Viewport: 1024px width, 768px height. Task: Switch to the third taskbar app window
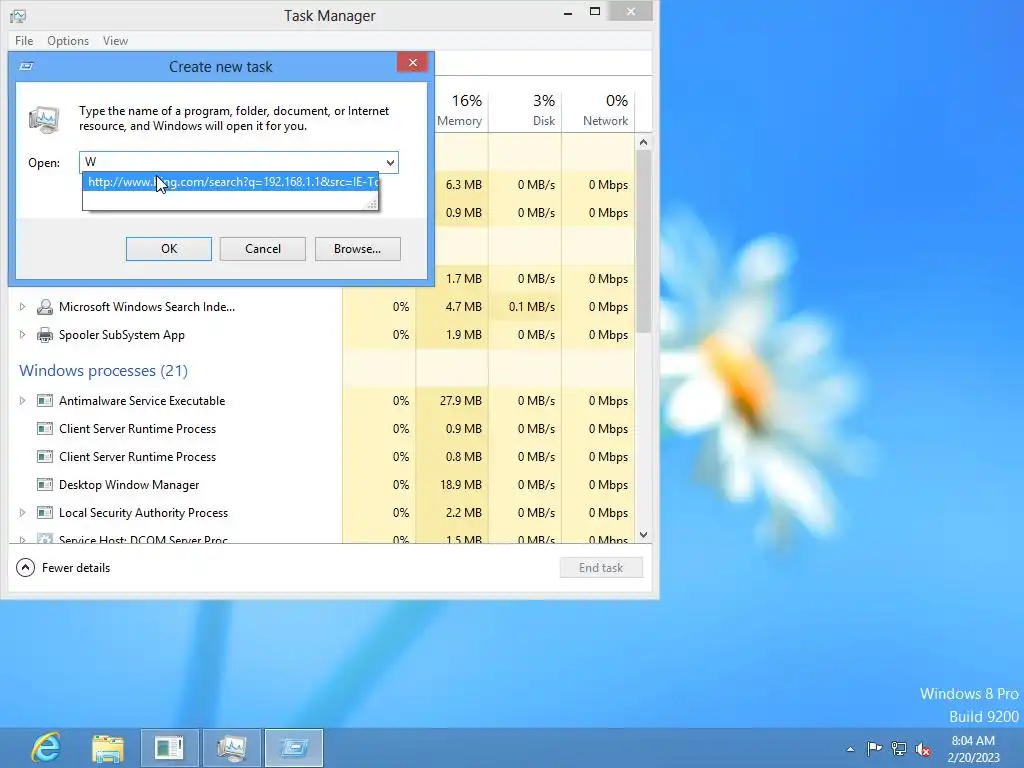tap(170, 748)
